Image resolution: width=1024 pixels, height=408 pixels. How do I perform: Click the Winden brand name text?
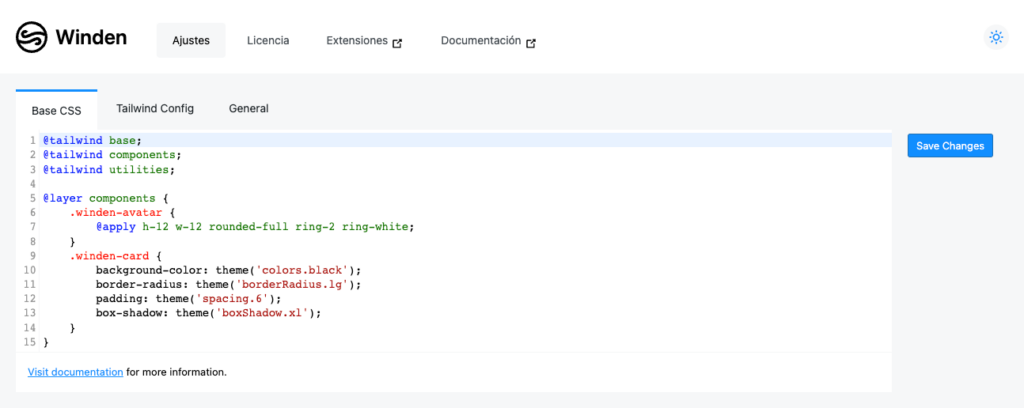(91, 37)
